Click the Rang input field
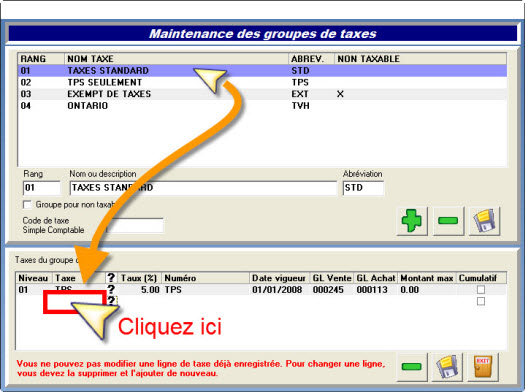 click(x=42, y=188)
